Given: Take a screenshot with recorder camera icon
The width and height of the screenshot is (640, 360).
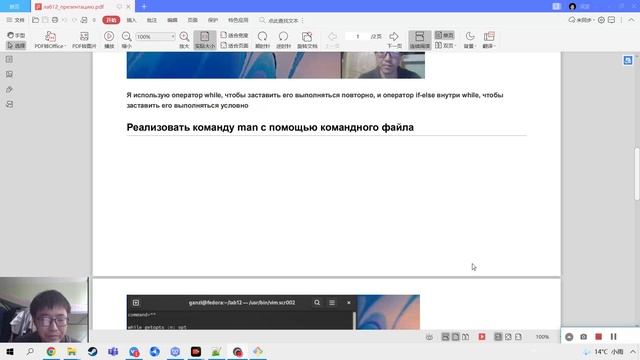Looking at the screenshot, I should pos(584,337).
